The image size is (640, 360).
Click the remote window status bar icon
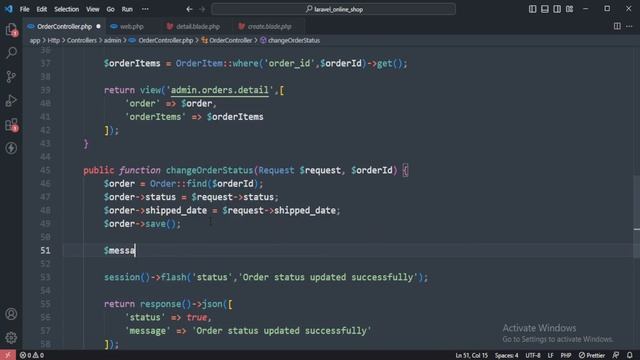point(8,355)
